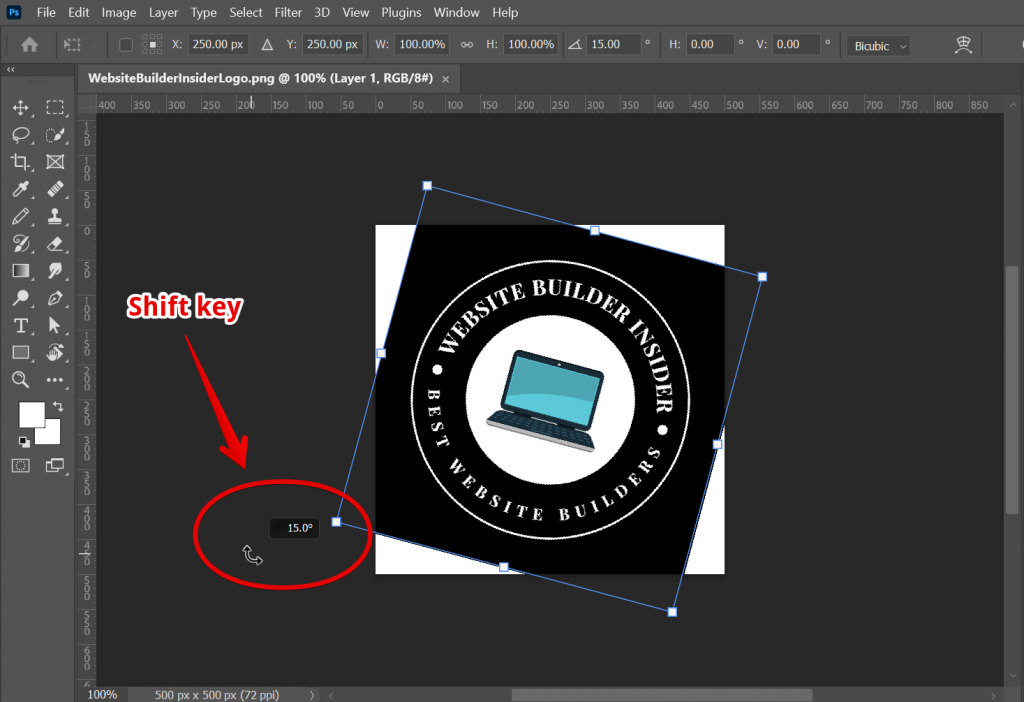Select the Move tool
This screenshot has width=1024, height=702.
21,108
